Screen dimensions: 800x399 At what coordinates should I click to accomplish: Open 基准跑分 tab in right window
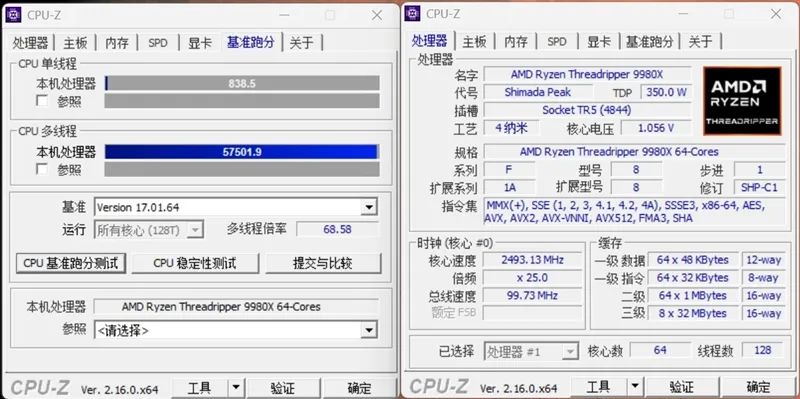pos(649,41)
